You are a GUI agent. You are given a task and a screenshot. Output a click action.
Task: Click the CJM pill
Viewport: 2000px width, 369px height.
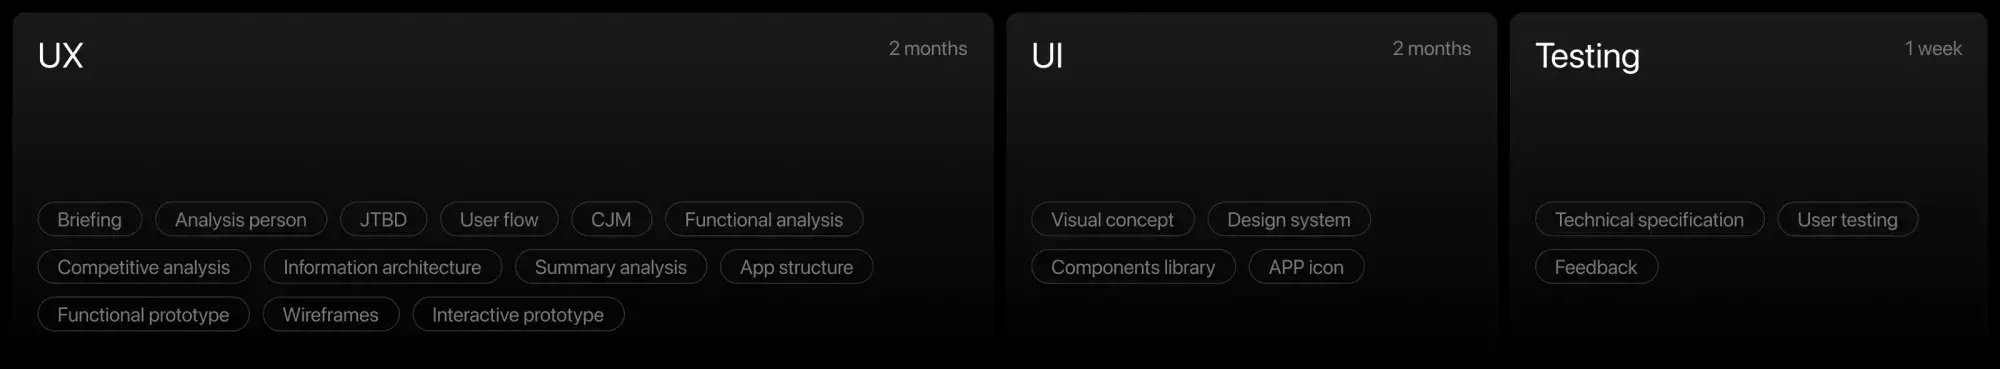click(611, 220)
